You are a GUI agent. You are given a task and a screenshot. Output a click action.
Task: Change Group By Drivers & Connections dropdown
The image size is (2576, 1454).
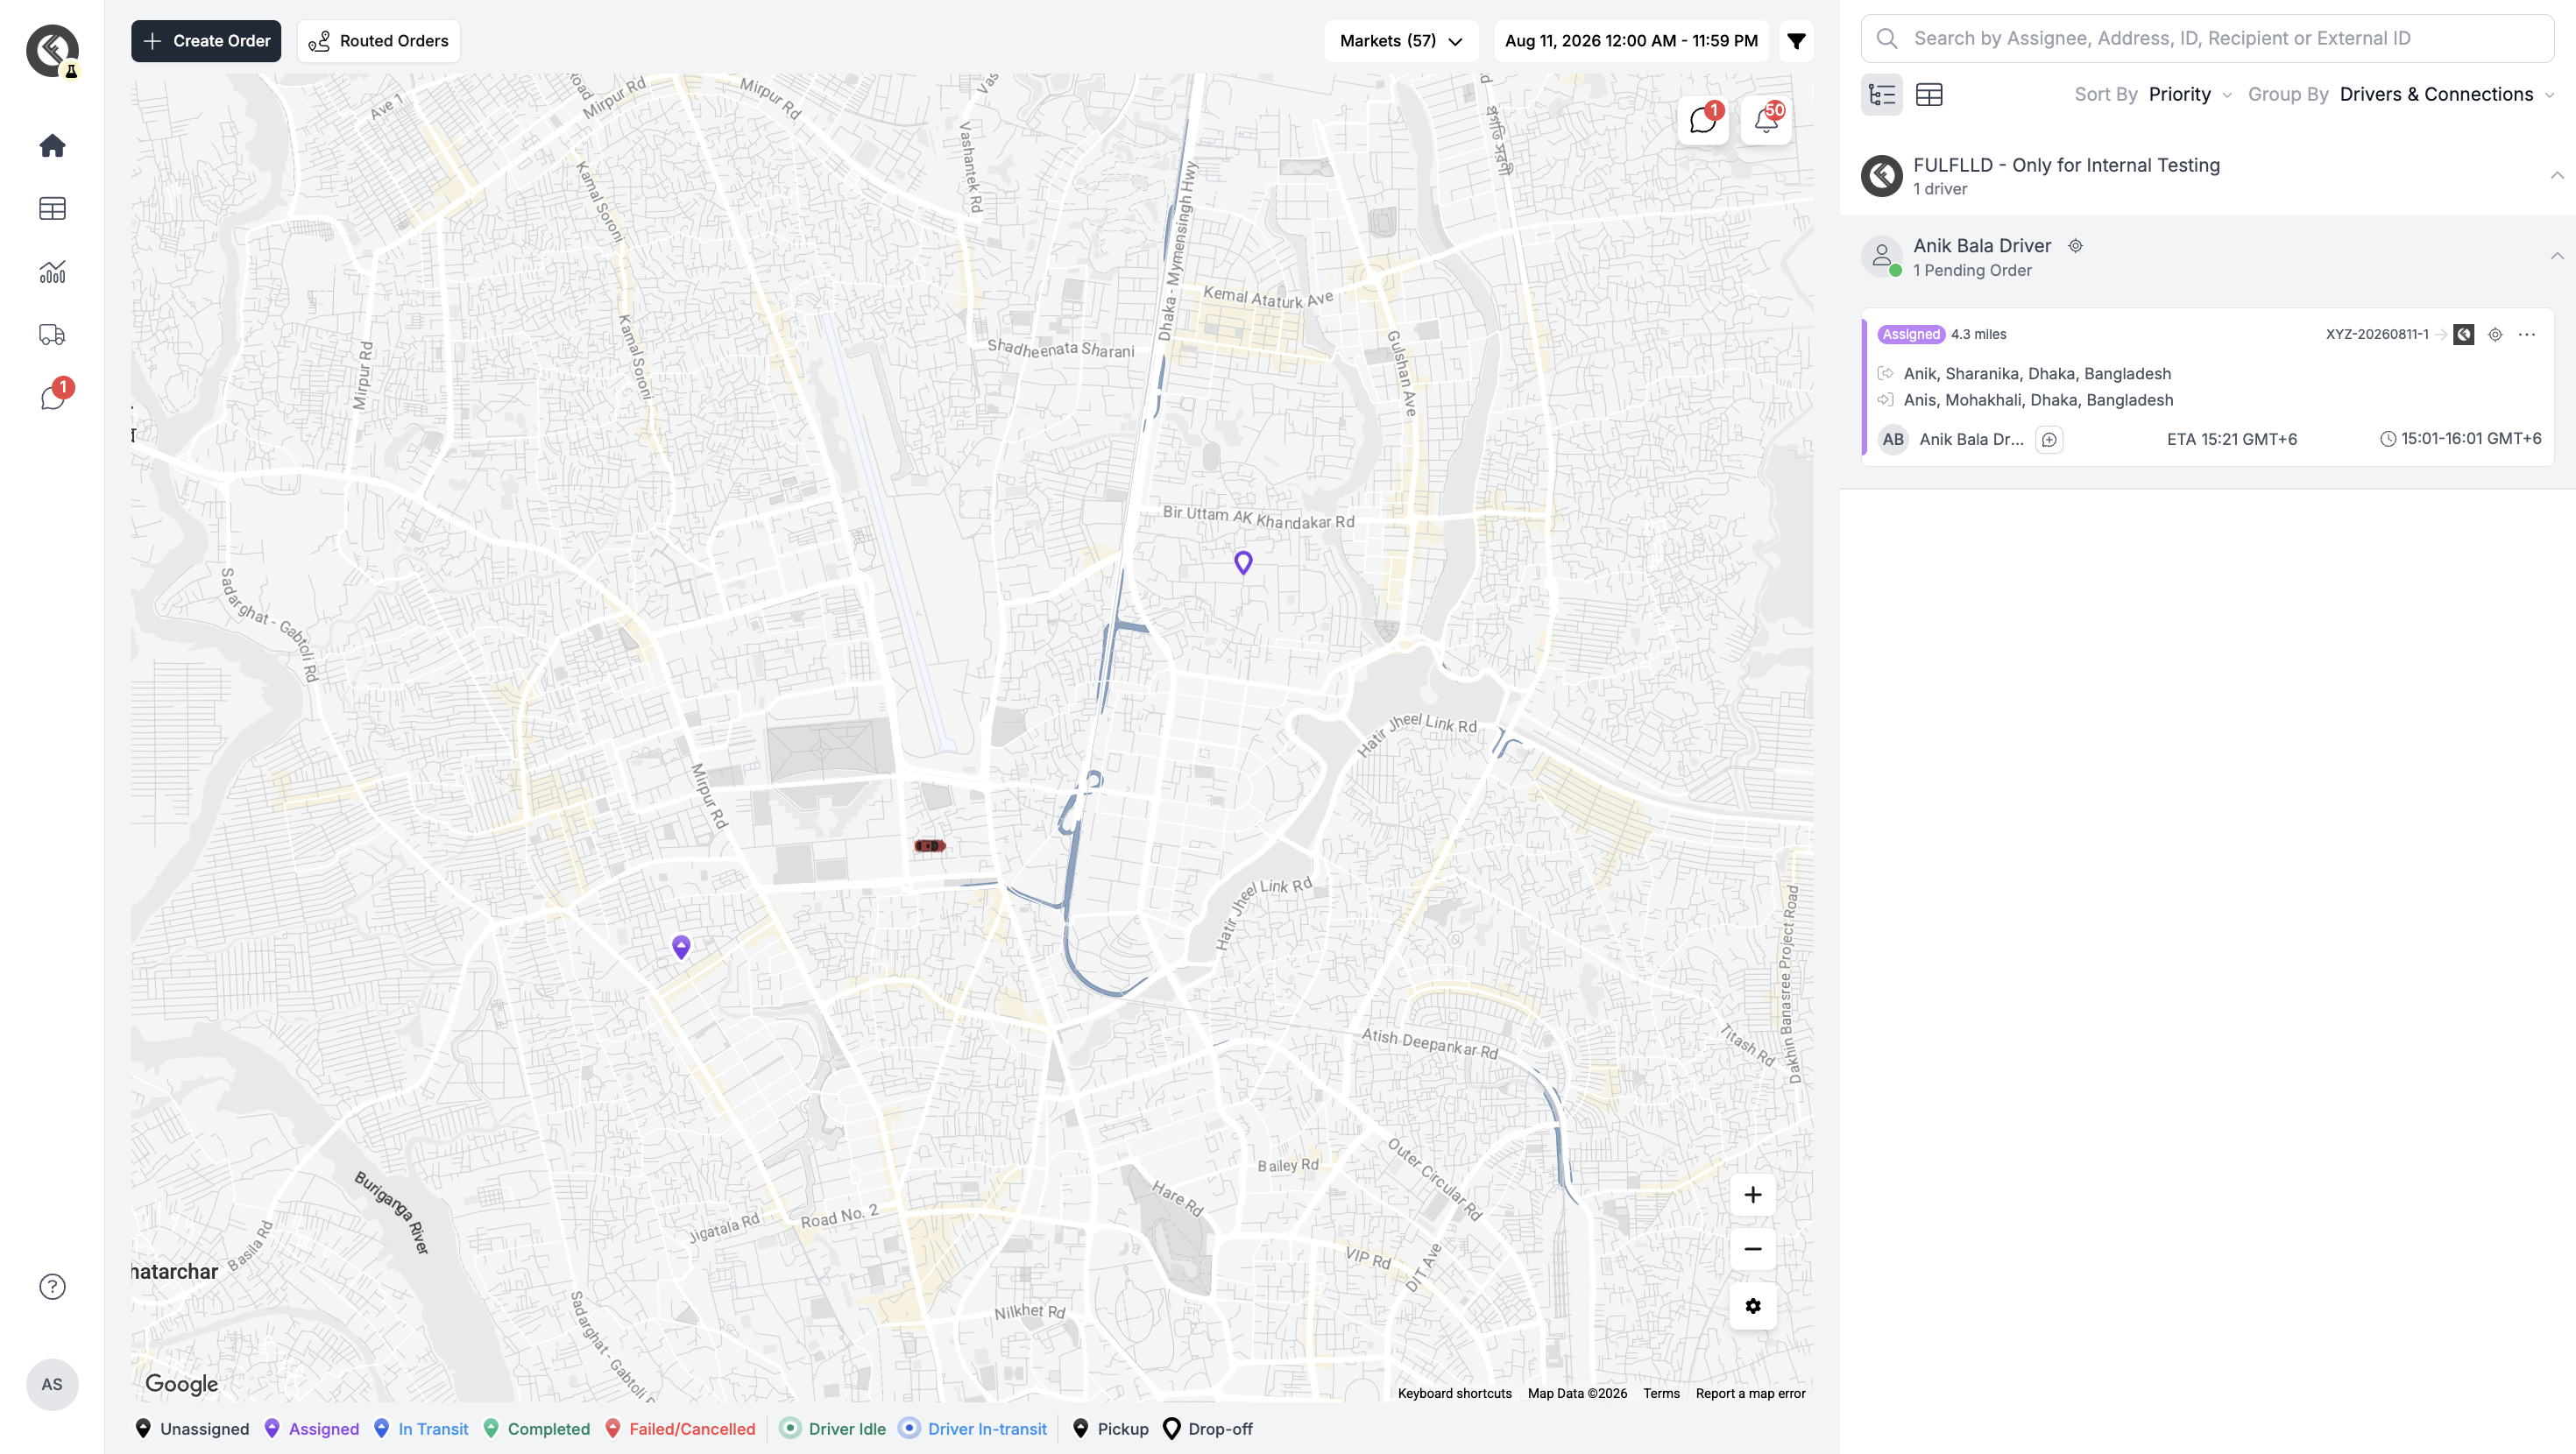tap(2447, 95)
